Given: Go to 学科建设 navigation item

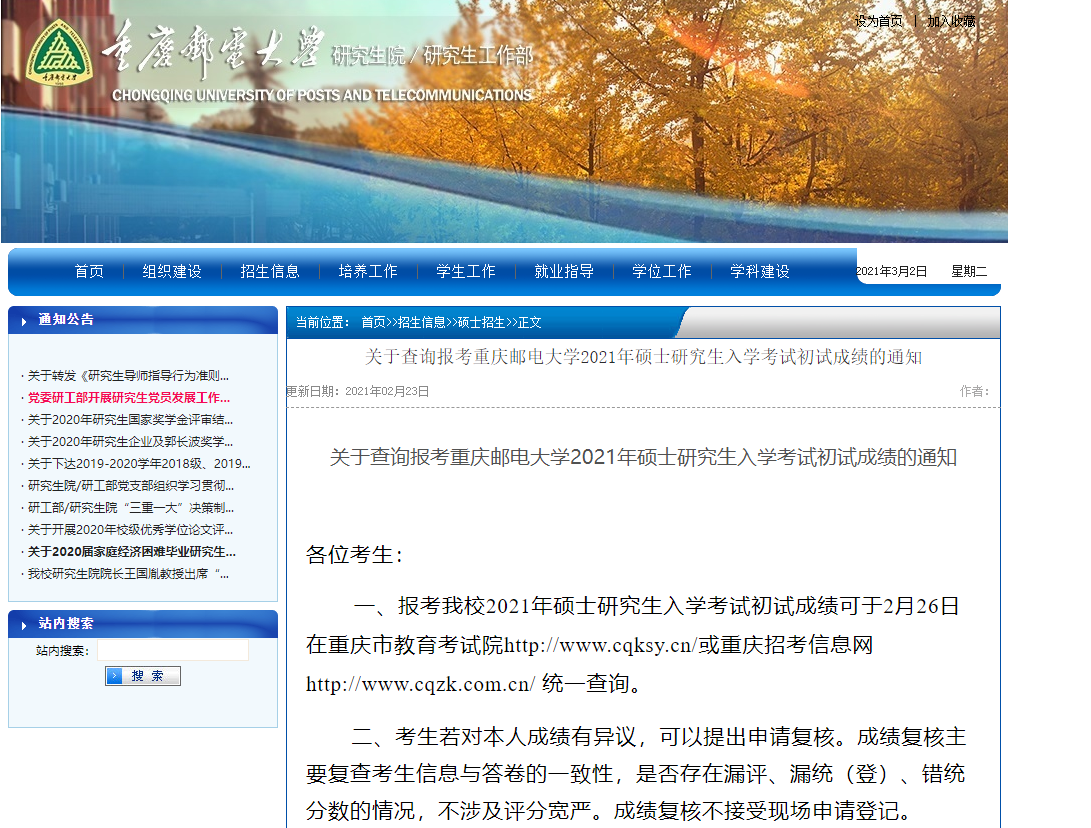Looking at the screenshot, I should pyautogui.click(x=760, y=271).
